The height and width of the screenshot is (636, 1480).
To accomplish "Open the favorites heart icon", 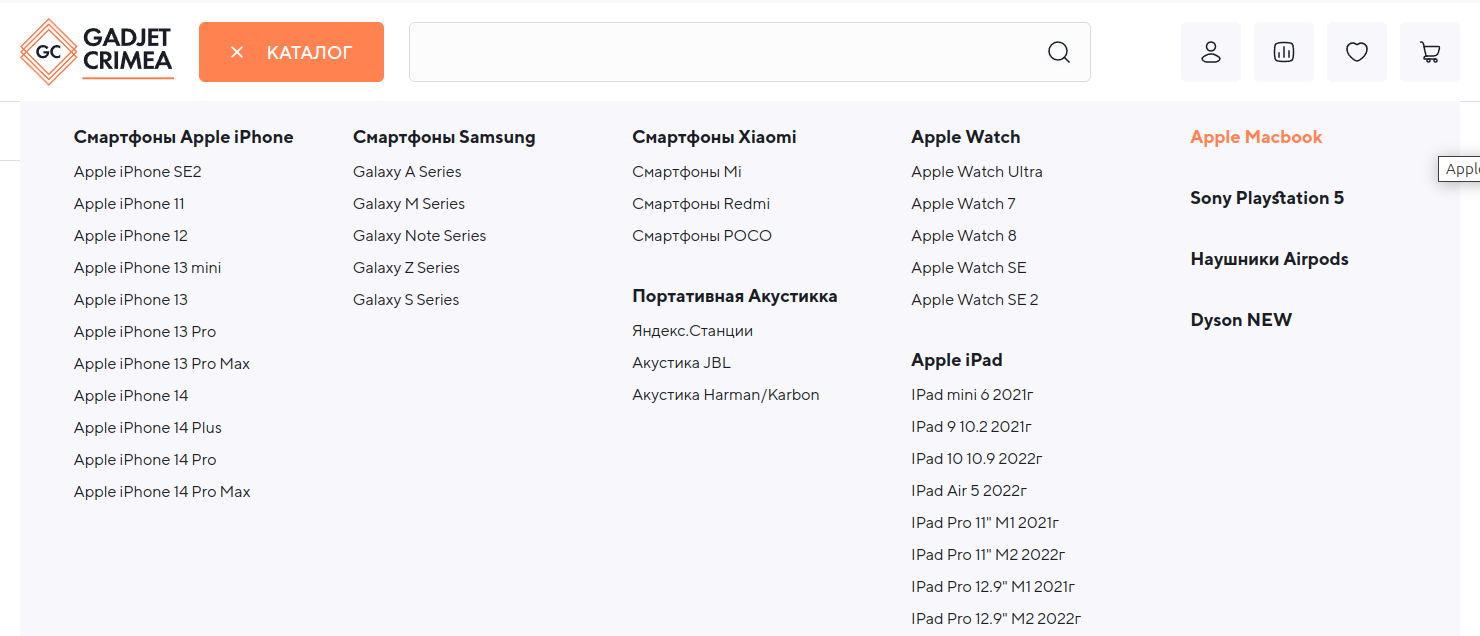I will coord(1357,52).
